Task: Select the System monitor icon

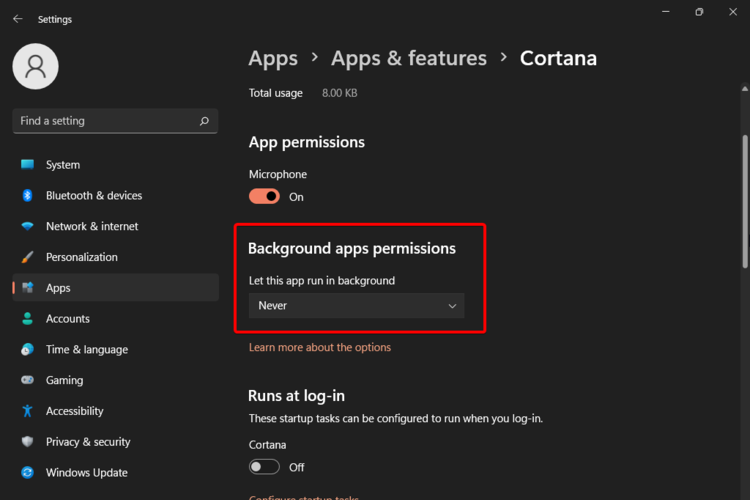Action: pyautogui.click(x=27, y=165)
